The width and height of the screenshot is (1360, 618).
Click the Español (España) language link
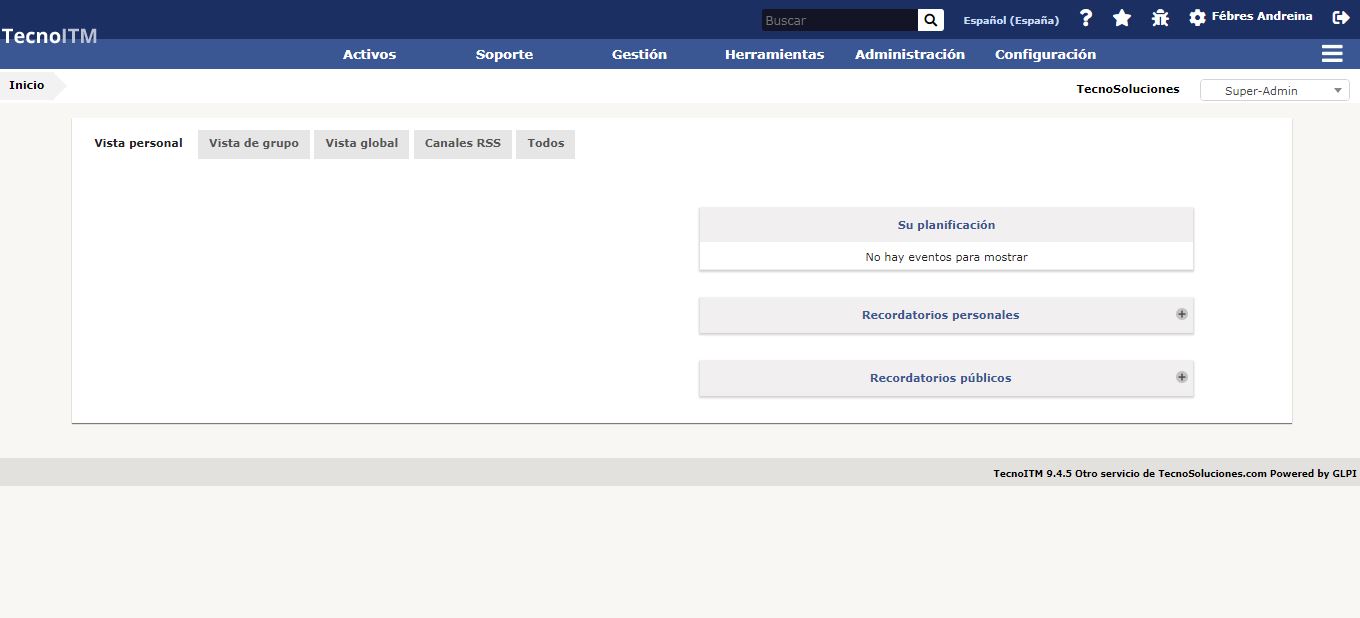(1011, 20)
